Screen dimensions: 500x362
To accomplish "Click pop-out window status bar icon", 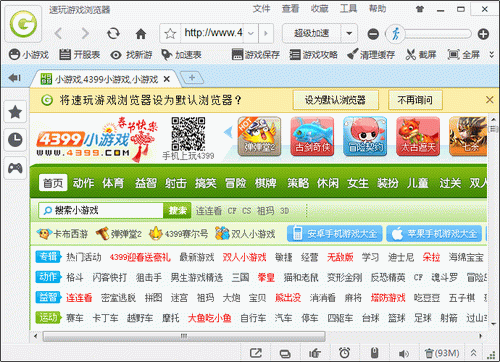I will (x=256, y=353).
